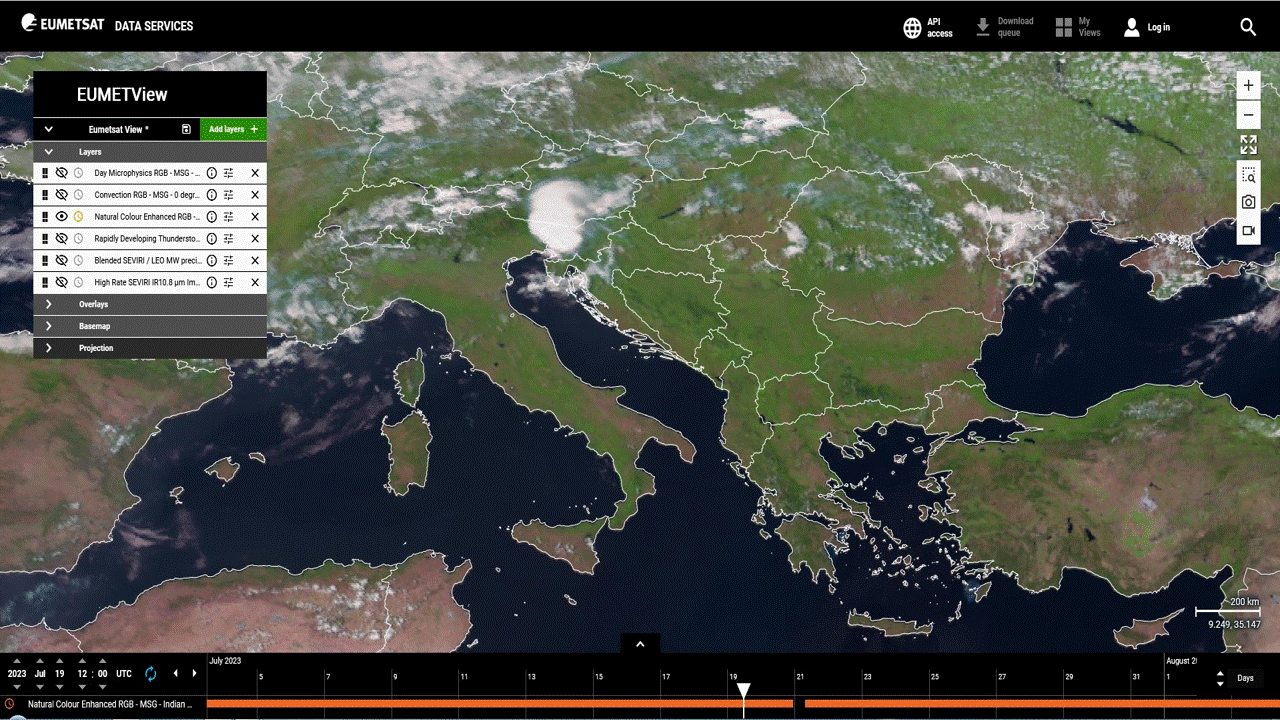The height and width of the screenshot is (720, 1280).
Task: Show info for Blended SEVIRI / LEO MW layer
Action: pyautogui.click(x=212, y=261)
